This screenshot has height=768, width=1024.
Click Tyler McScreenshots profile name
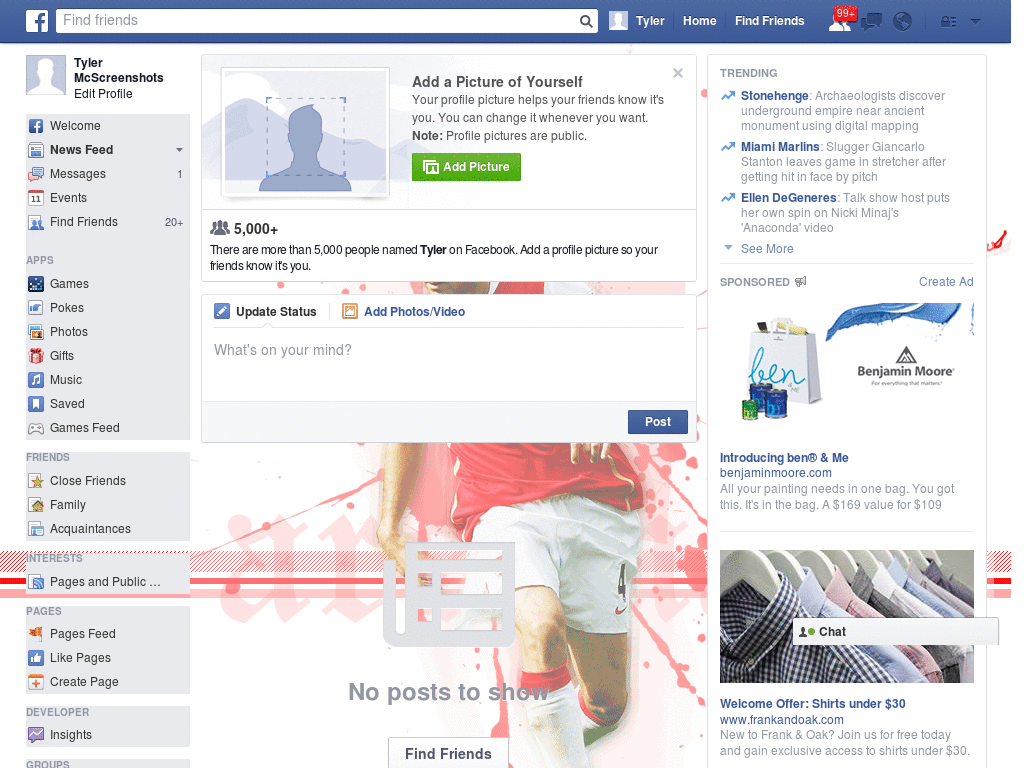click(x=118, y=71)
